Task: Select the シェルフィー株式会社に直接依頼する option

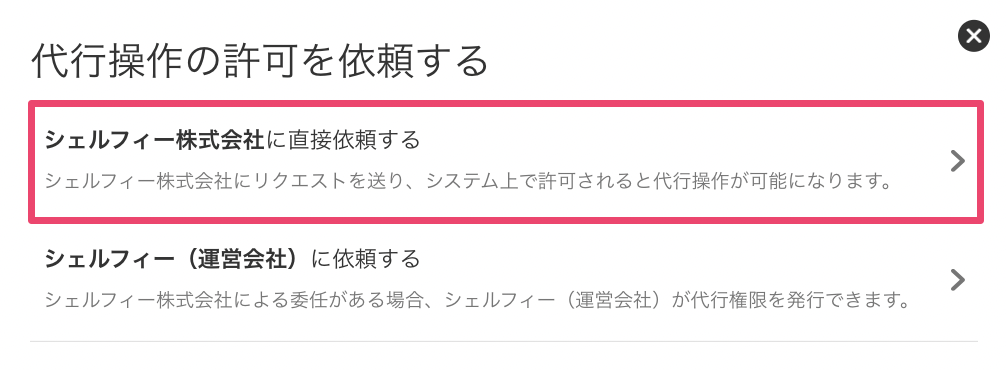Action: coord(506,162)
